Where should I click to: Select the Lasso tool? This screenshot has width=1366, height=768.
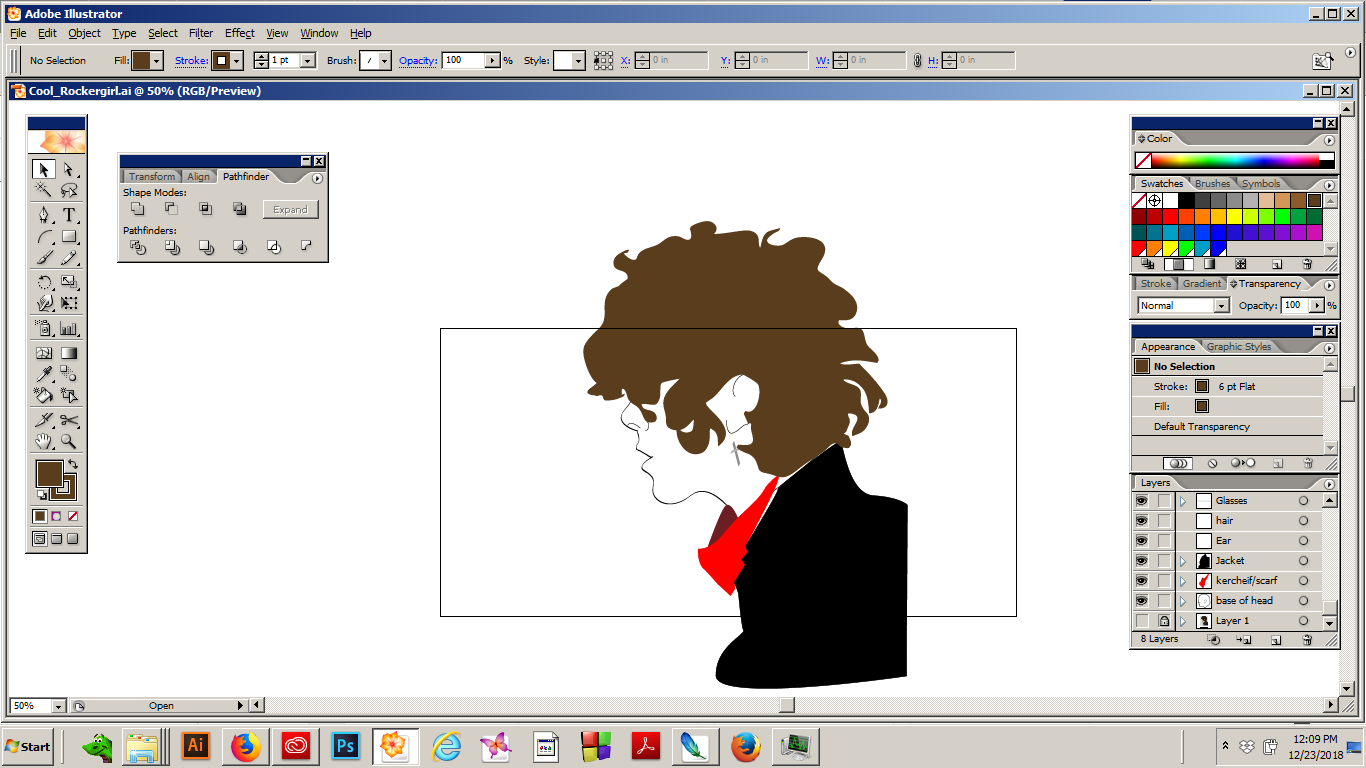69,190
